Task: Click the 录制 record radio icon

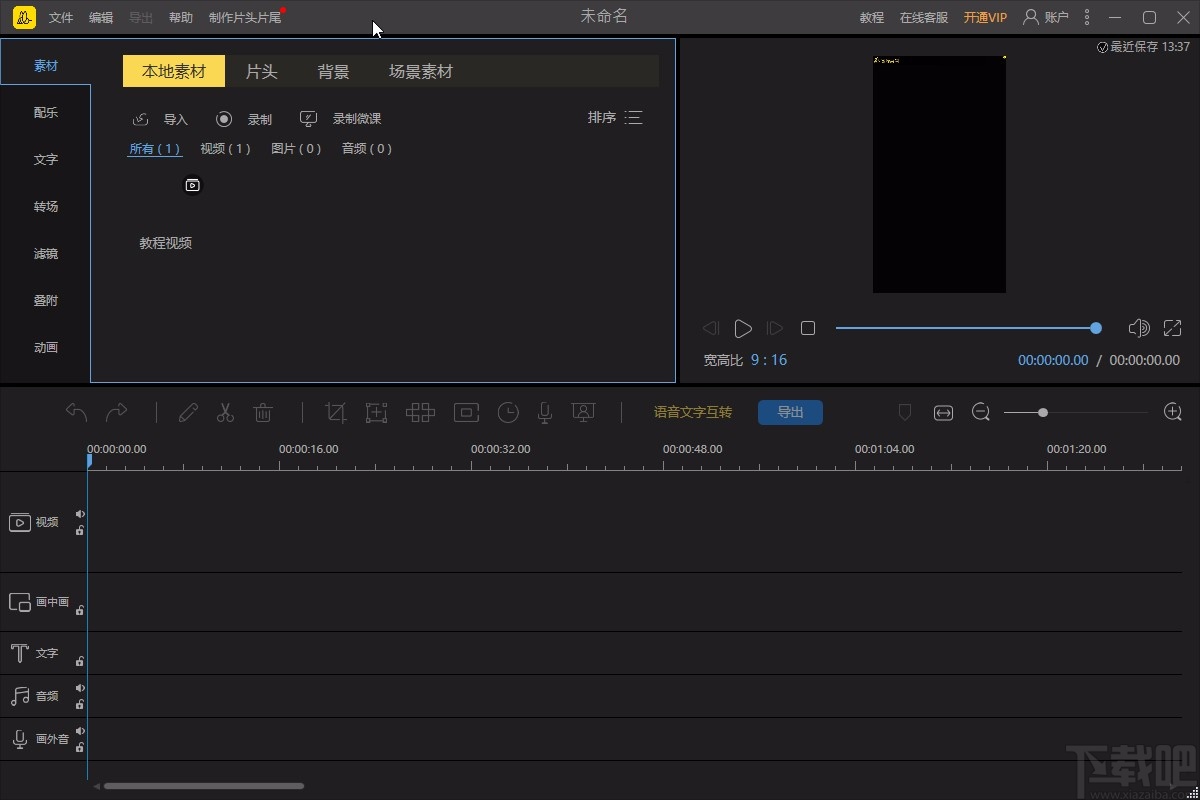Action: pos(224,119)
